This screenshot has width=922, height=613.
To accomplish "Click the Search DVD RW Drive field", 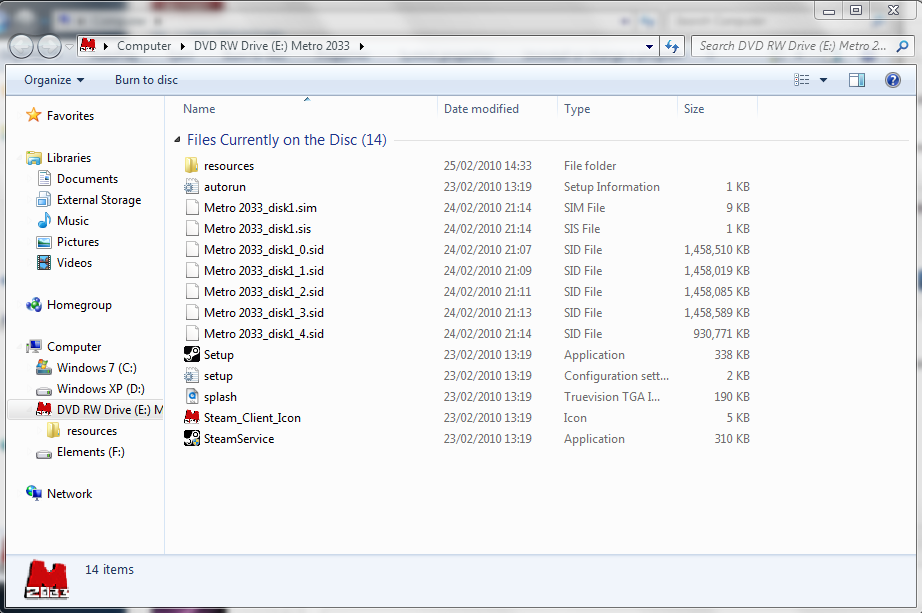I will click(x=790, y=46).
